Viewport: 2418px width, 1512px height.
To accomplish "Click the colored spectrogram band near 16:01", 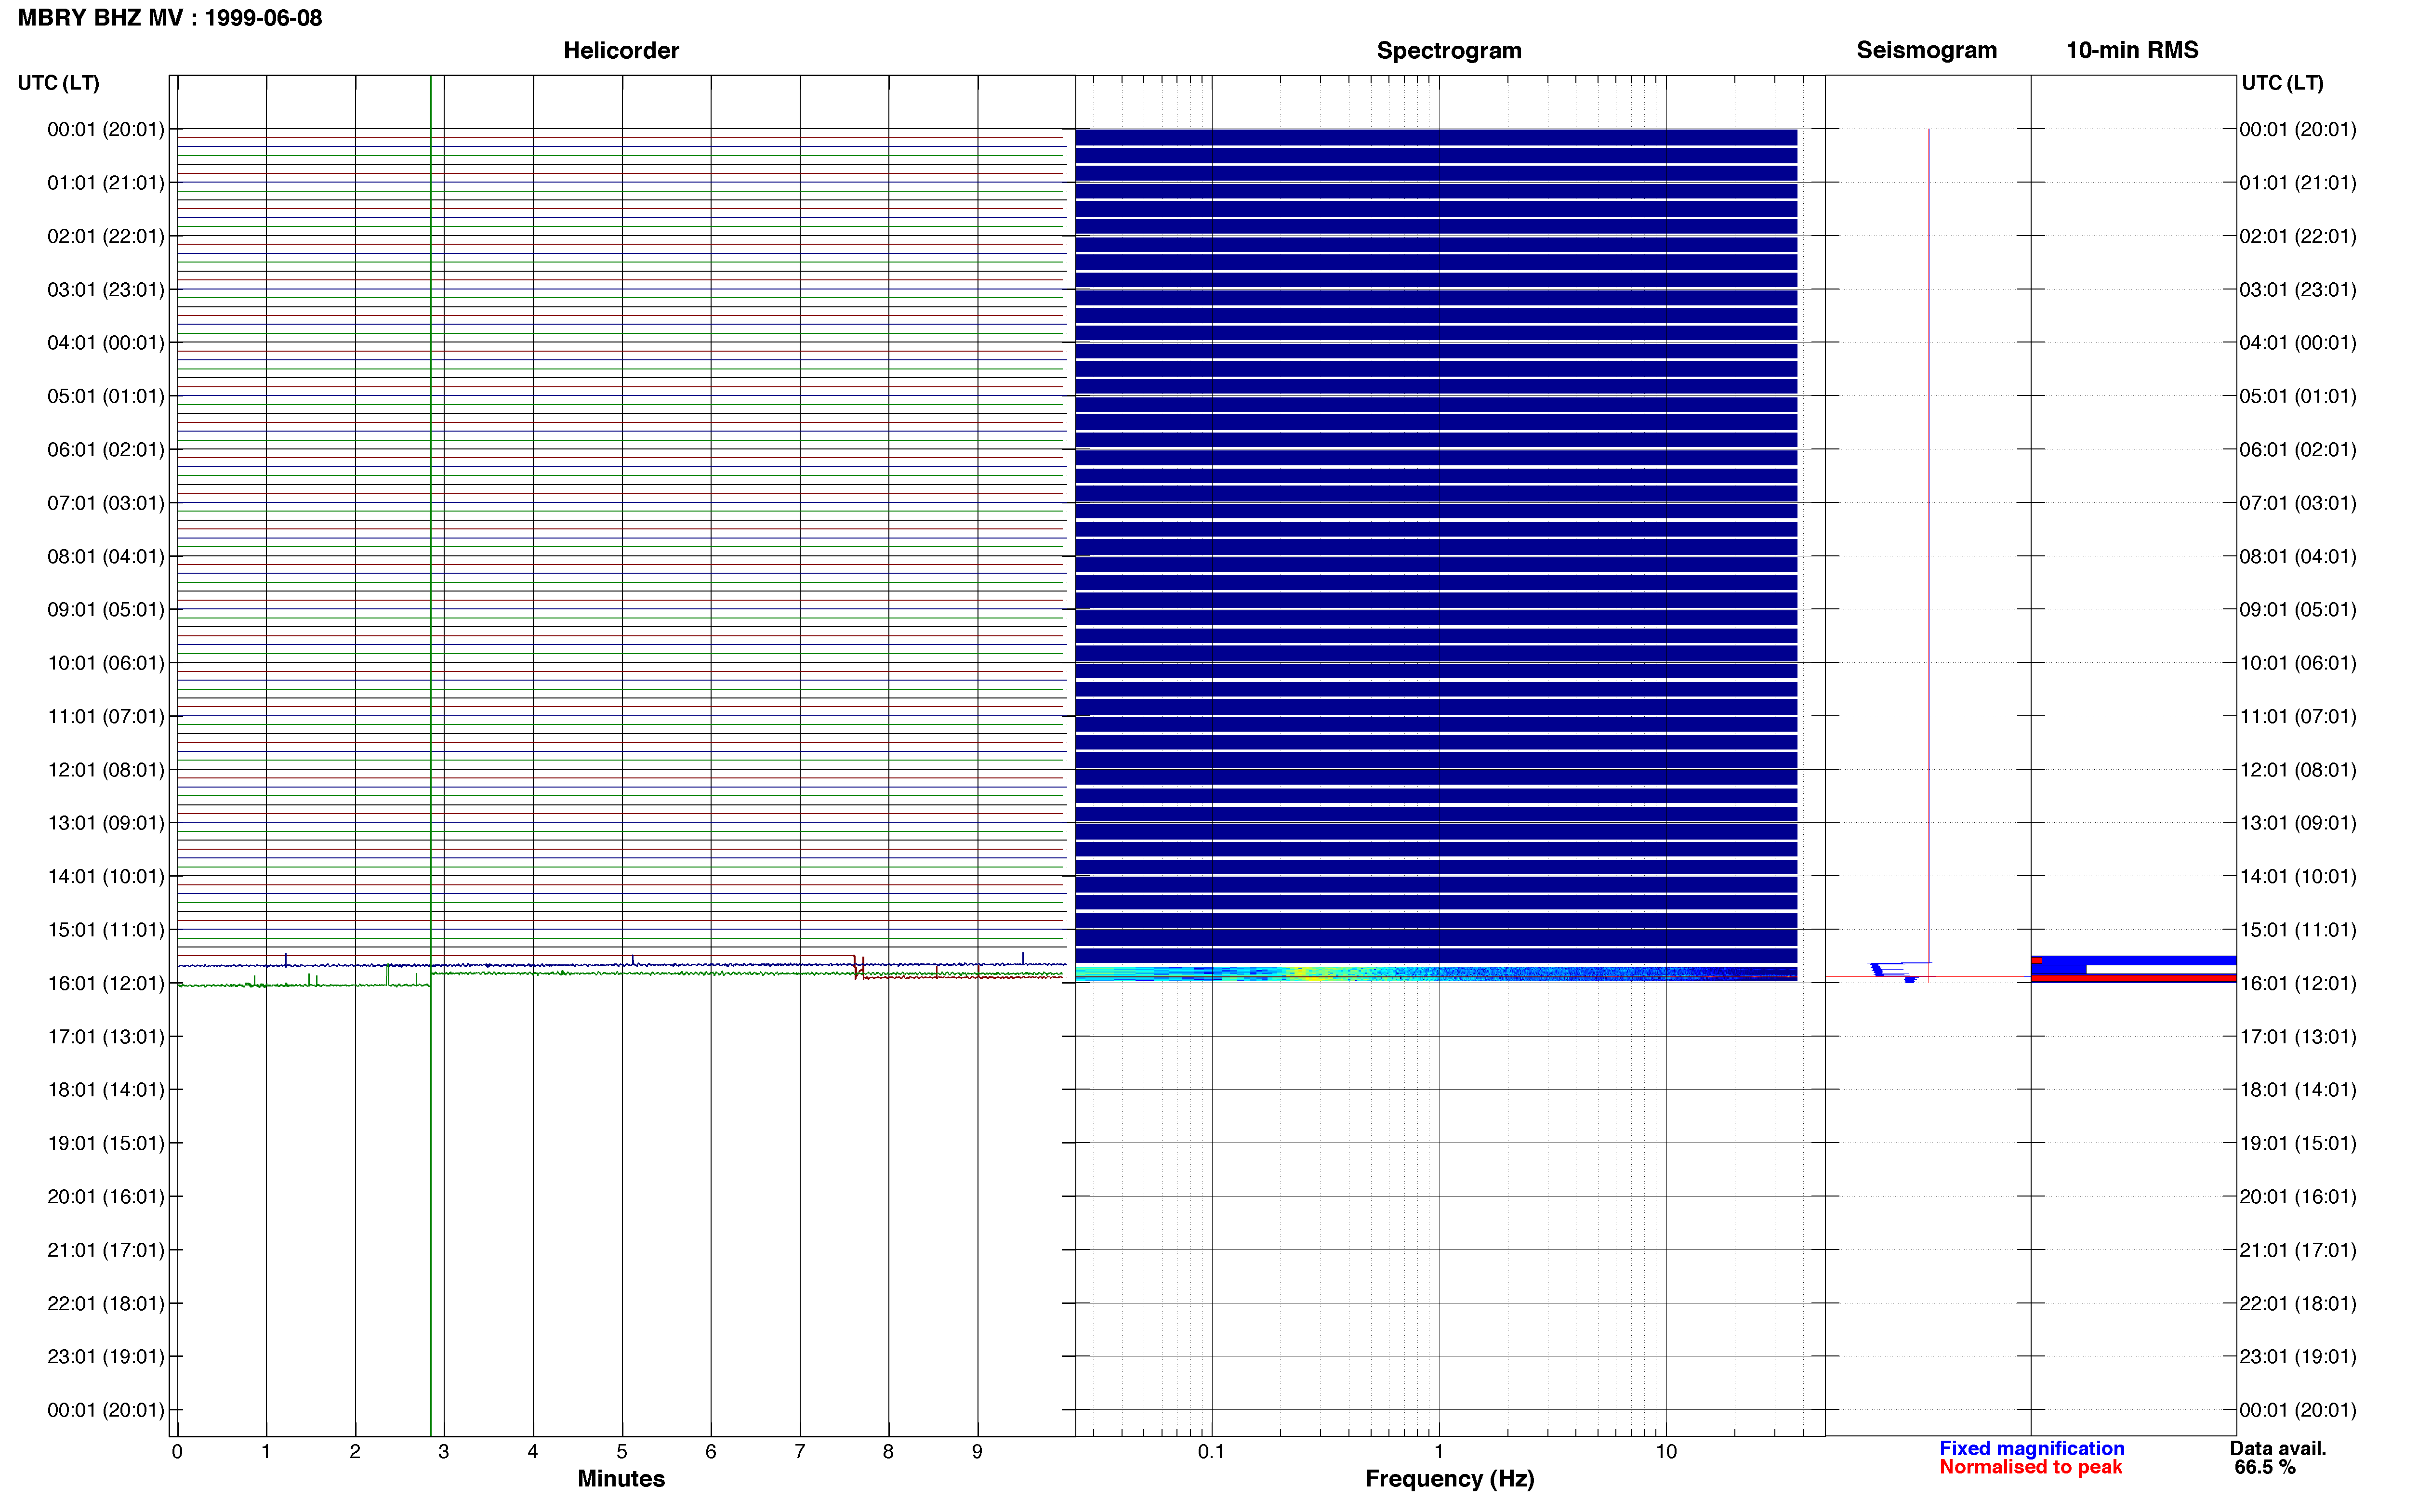I will [x=1436, y=973].
